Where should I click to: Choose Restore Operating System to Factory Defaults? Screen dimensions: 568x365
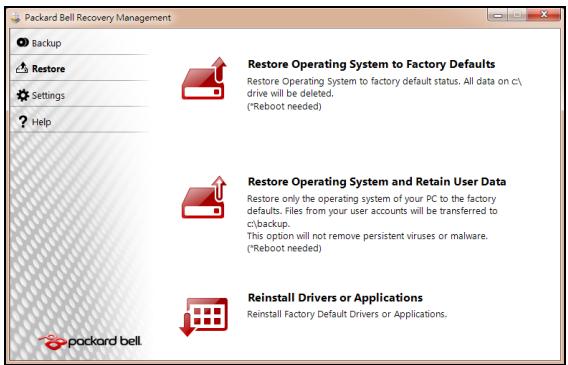371,64
